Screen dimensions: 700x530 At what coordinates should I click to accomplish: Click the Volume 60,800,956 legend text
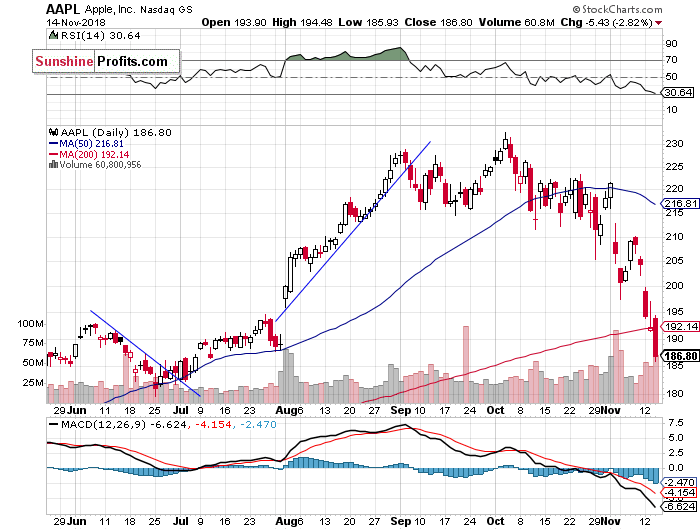tap(100, 165)
